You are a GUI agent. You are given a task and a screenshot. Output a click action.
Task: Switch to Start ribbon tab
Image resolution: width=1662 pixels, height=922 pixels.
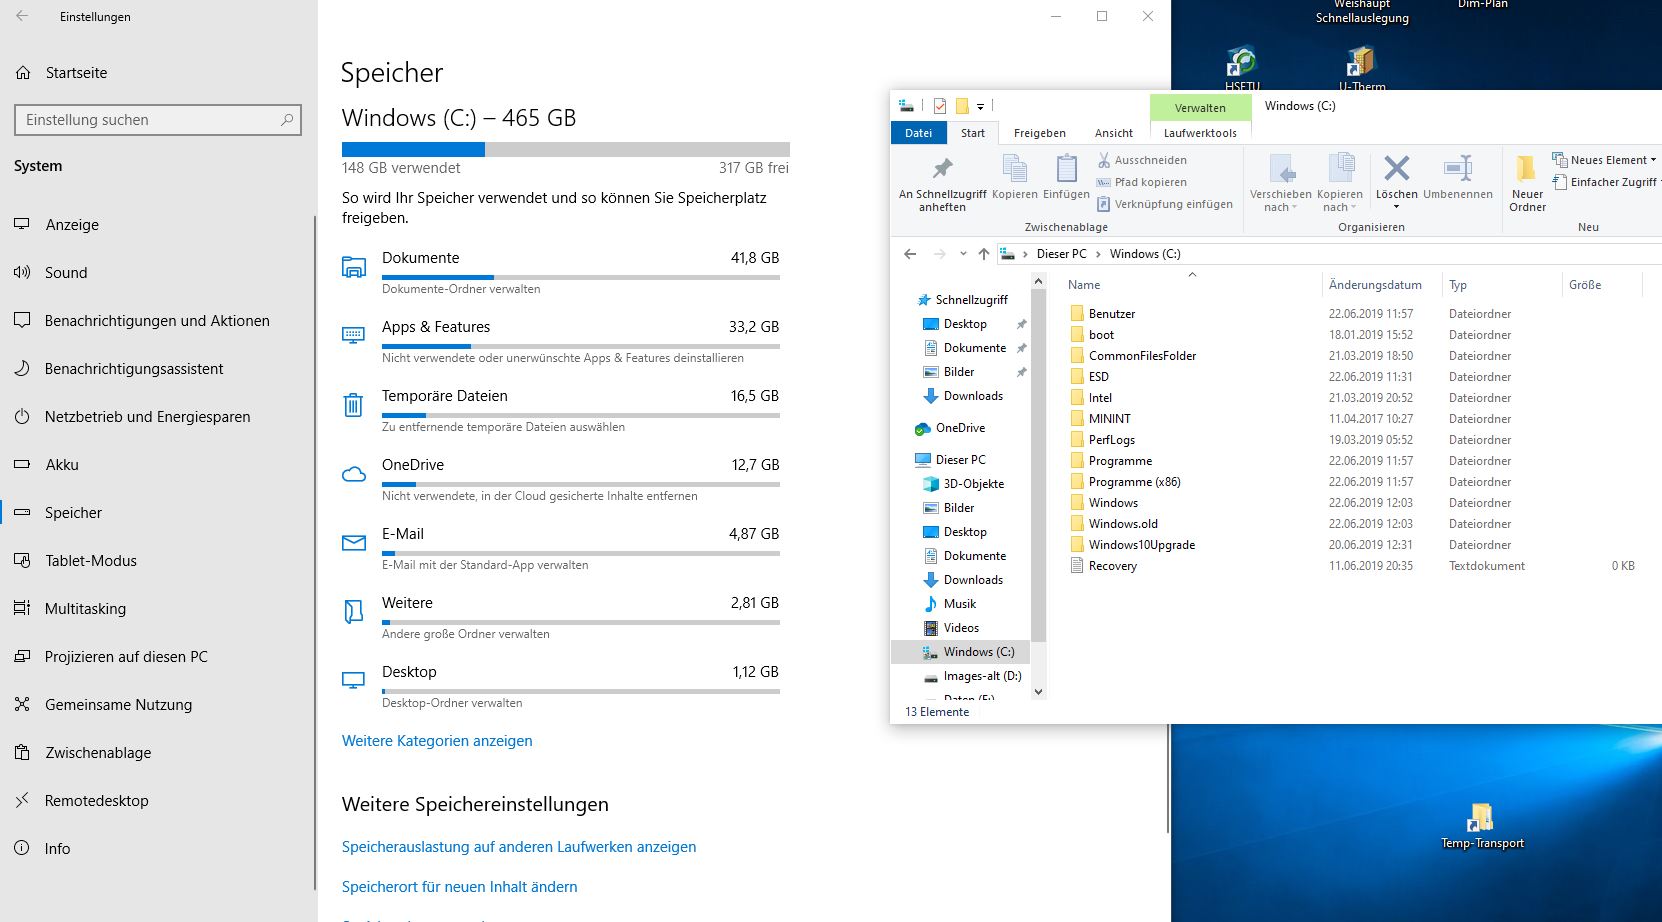[973, 133]
